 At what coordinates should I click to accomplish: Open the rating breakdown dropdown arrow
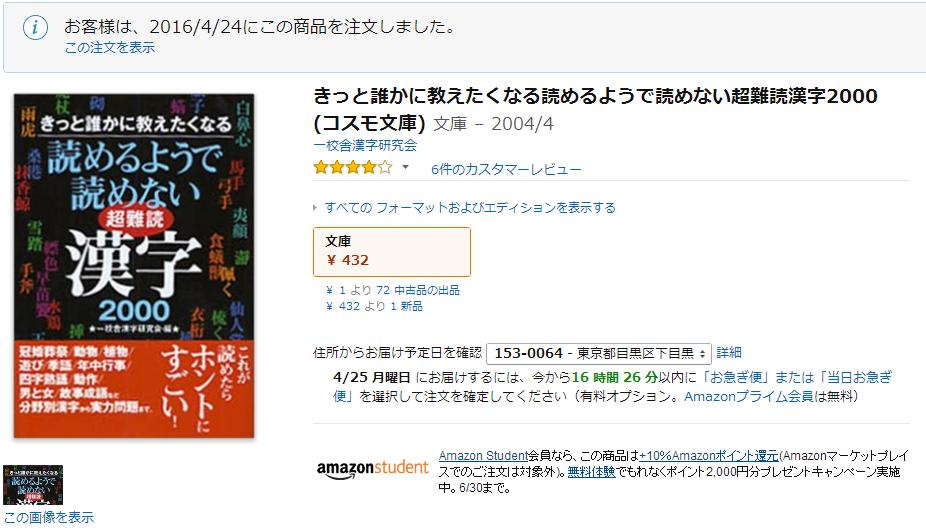[x=405, y=167]
